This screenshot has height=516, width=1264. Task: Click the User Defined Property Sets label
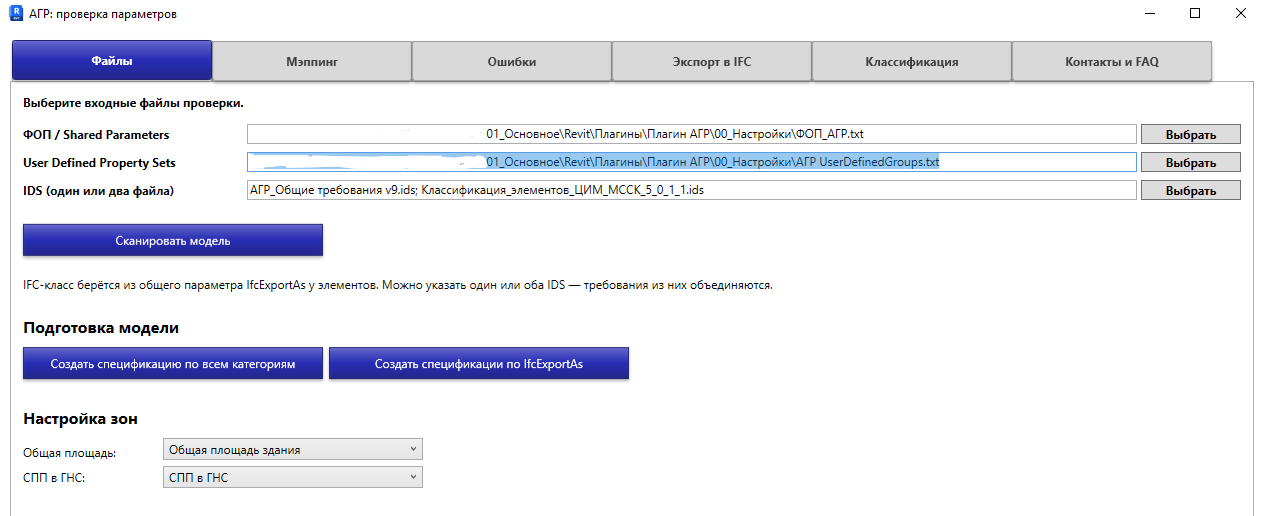point(99,162)
